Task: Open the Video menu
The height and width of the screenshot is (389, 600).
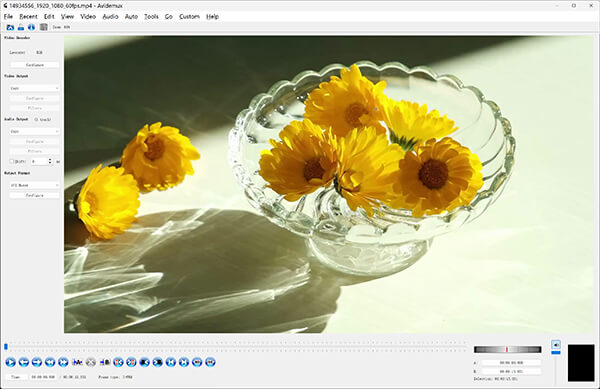Action: (88, 16)
